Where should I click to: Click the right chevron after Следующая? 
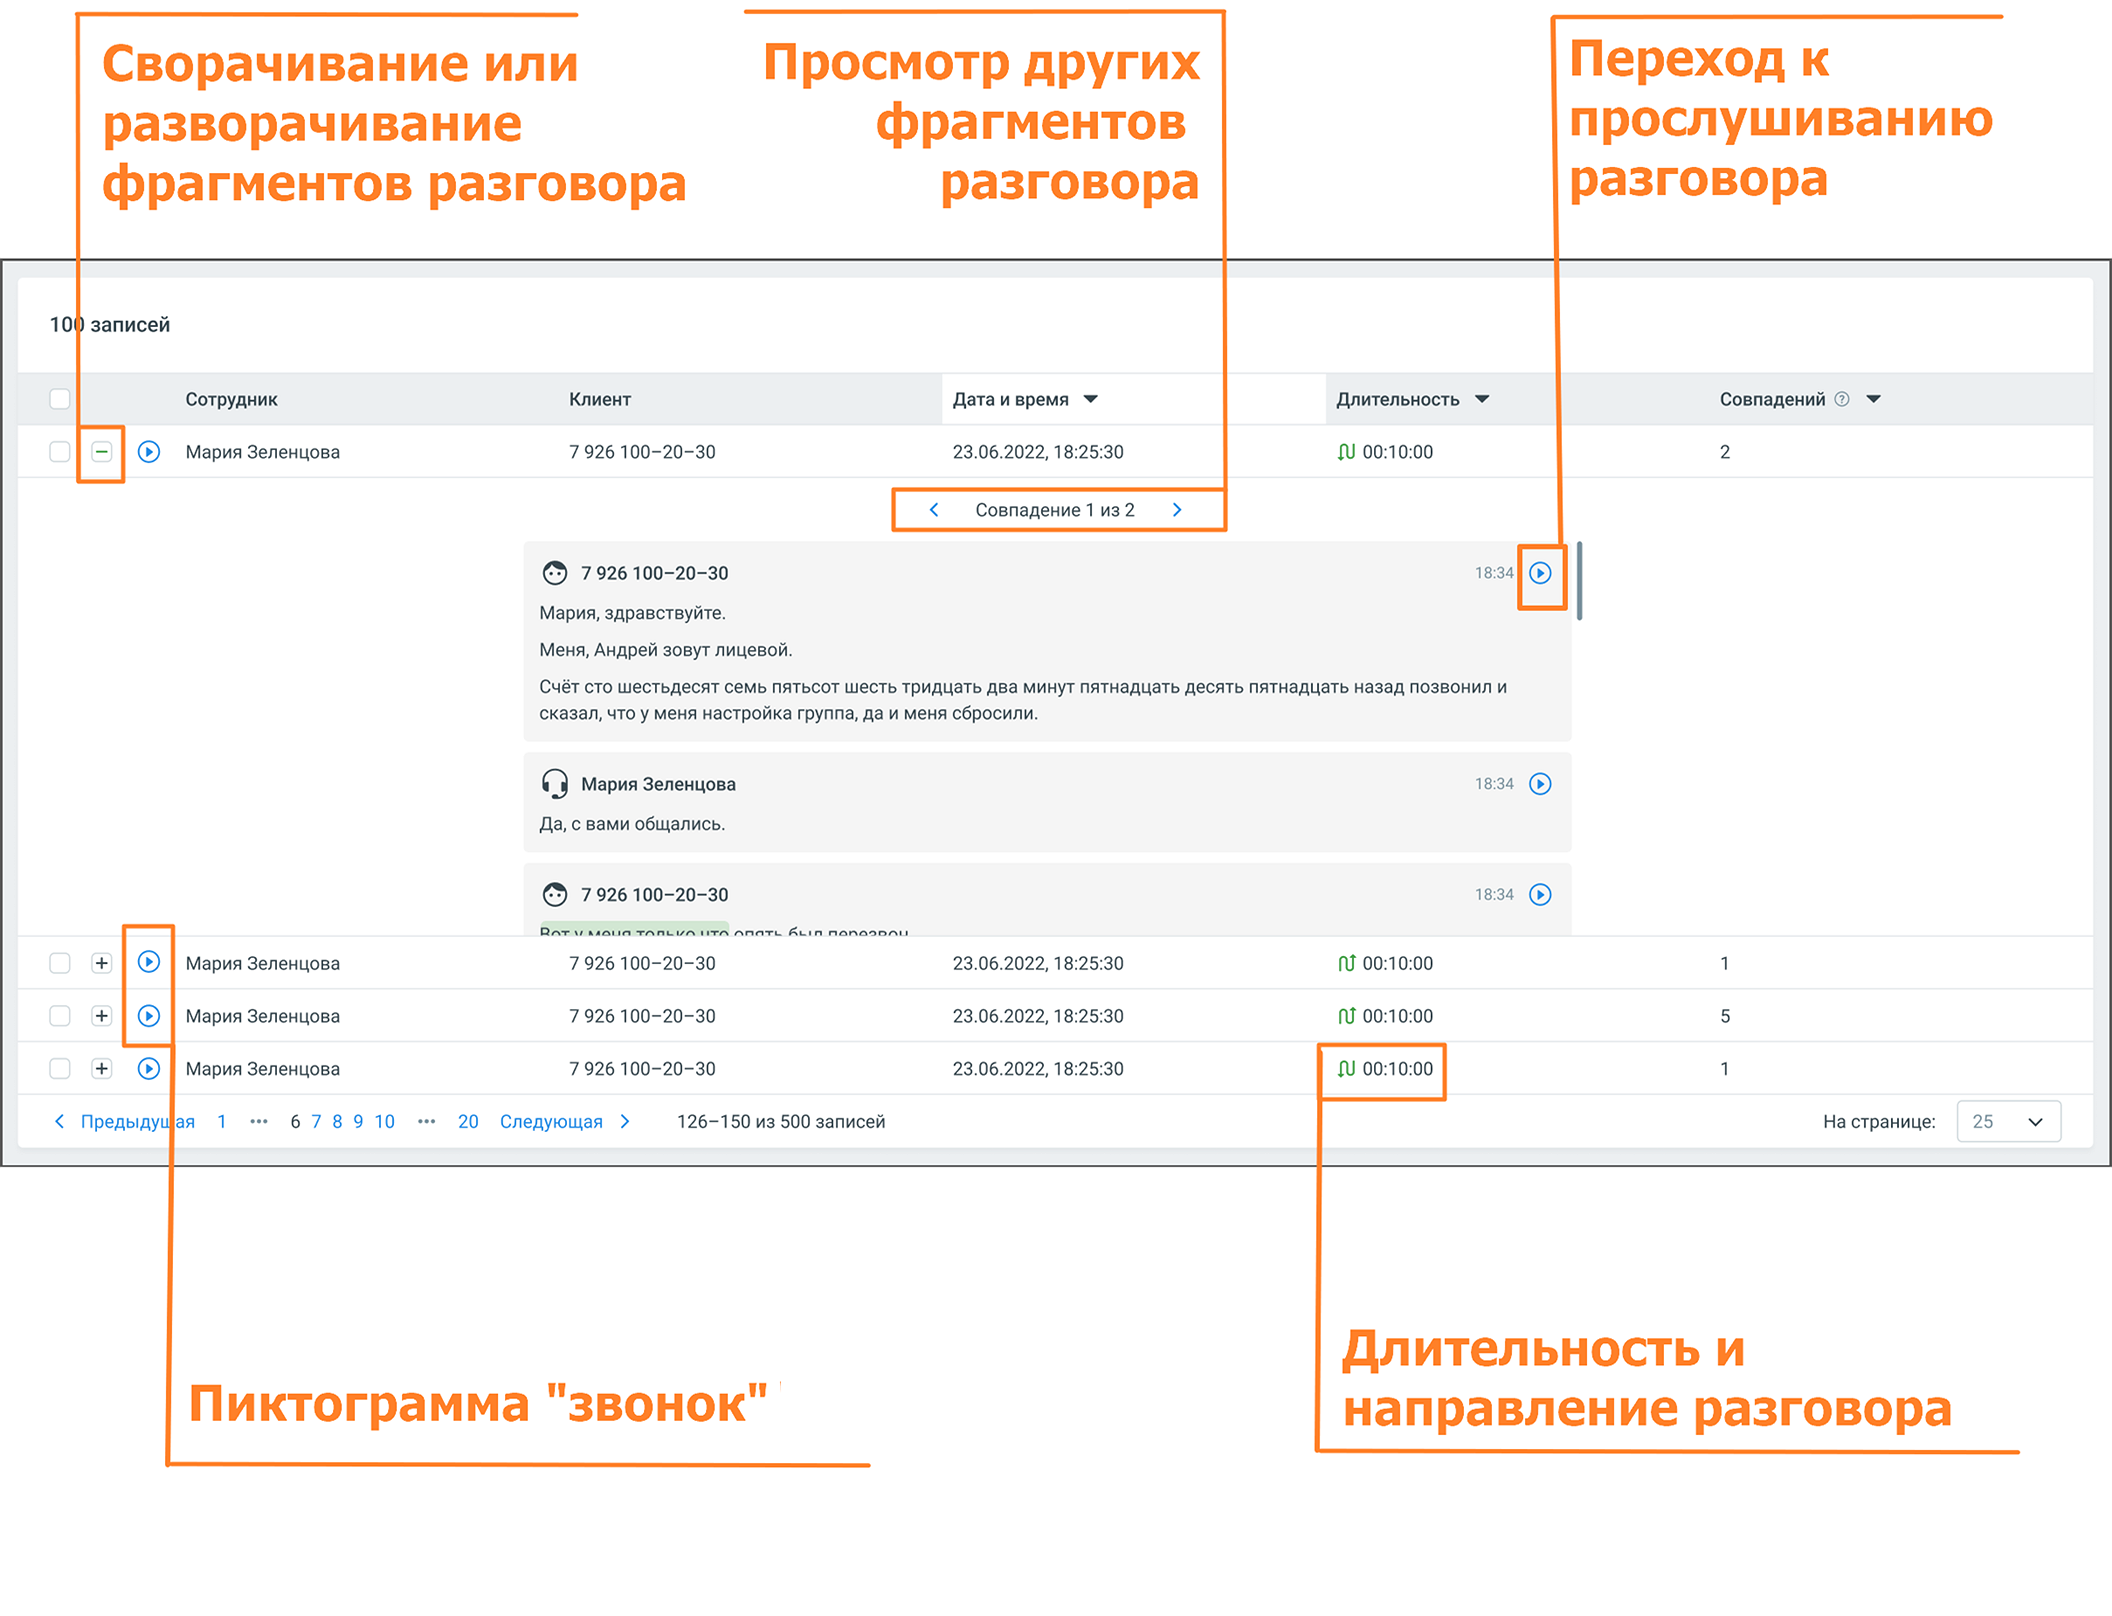tap(625, 1122)
